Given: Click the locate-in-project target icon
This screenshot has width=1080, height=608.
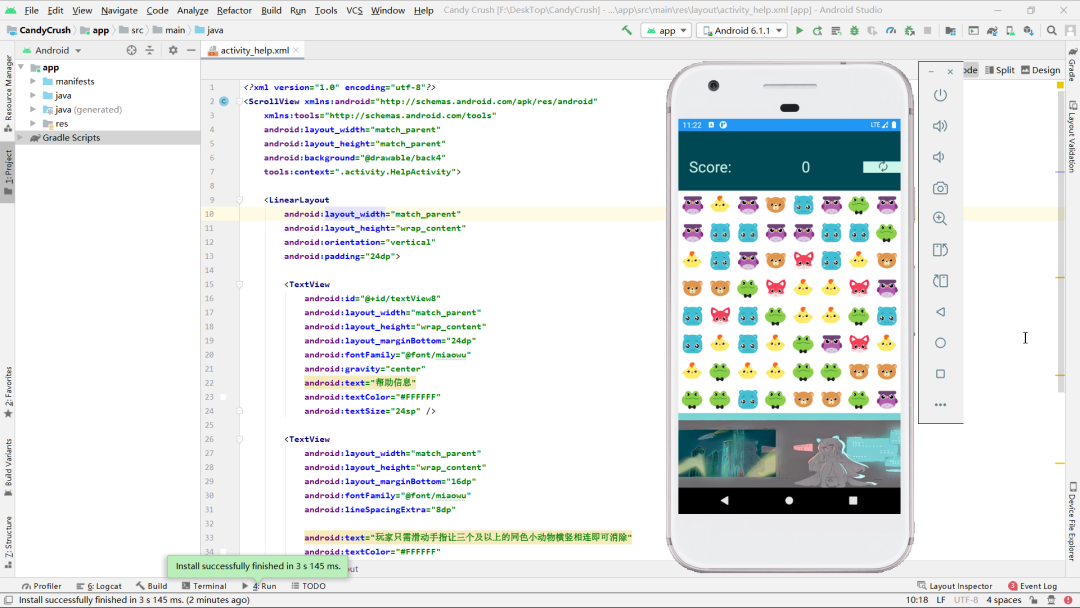Looking at the screenshot, I should [x=132, y=50].
